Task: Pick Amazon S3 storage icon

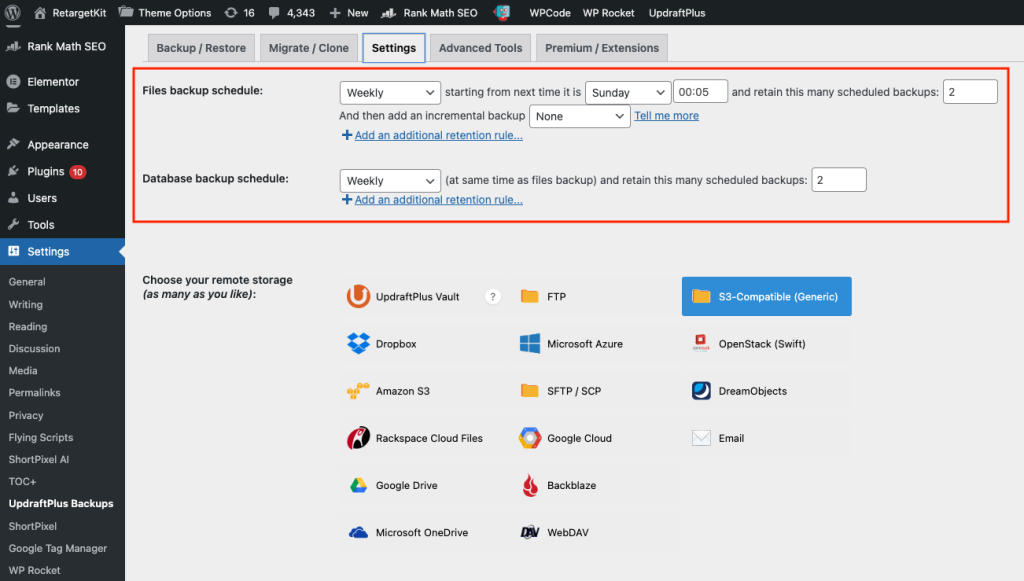Action: [358, 391]
